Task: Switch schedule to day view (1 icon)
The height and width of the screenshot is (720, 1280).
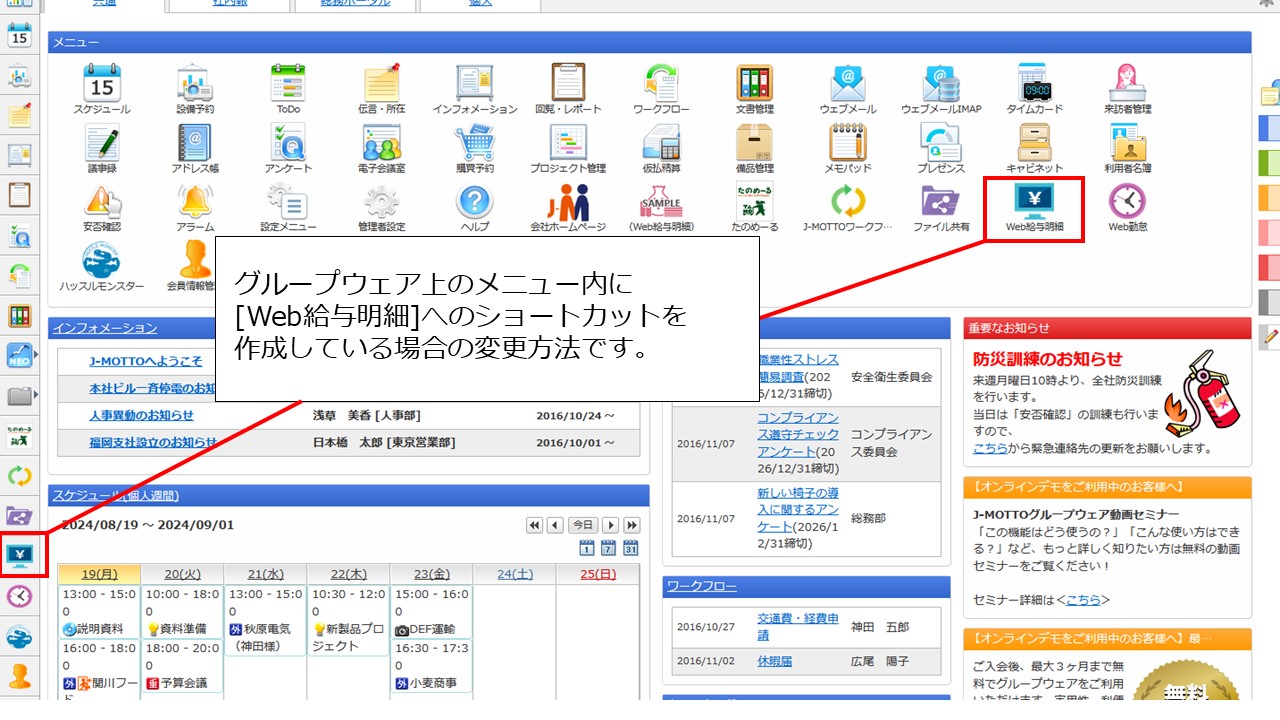Action: pyautogui.click(x=587, y=547)
